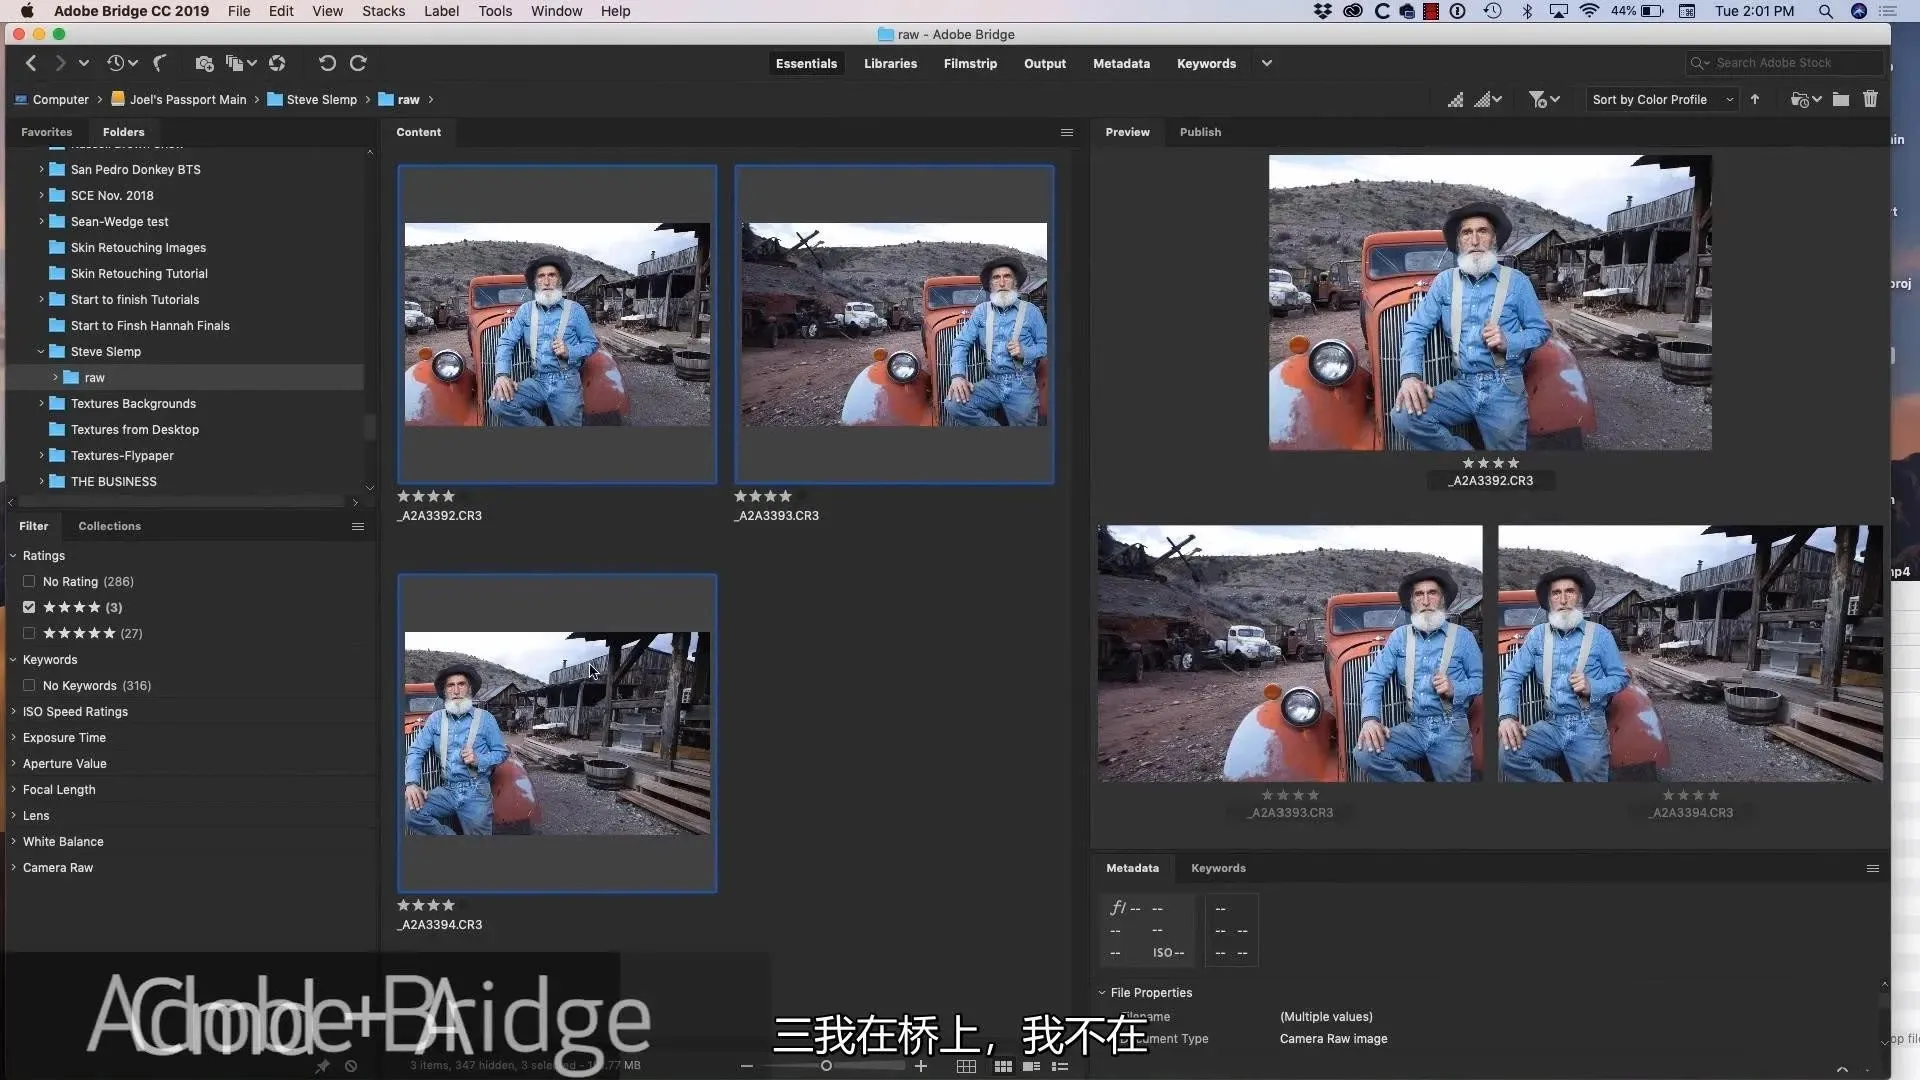Click the Get Photos from Camera icon
Image resolution: width=1920 pixels, height=1080 pixels.
click(204, 63)
